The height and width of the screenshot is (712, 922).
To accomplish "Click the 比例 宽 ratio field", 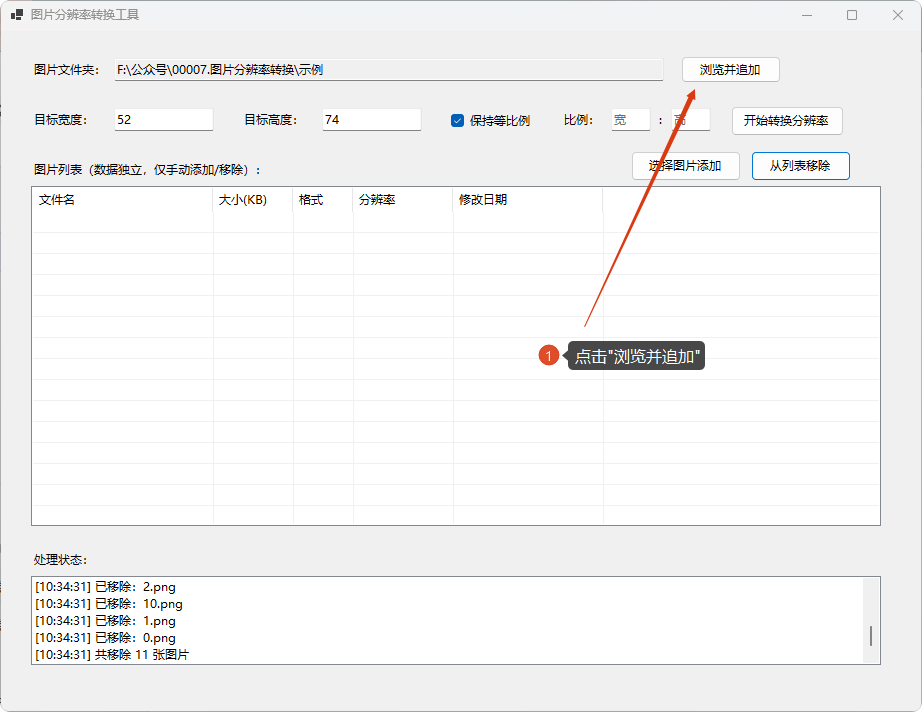I will [630, 120].
